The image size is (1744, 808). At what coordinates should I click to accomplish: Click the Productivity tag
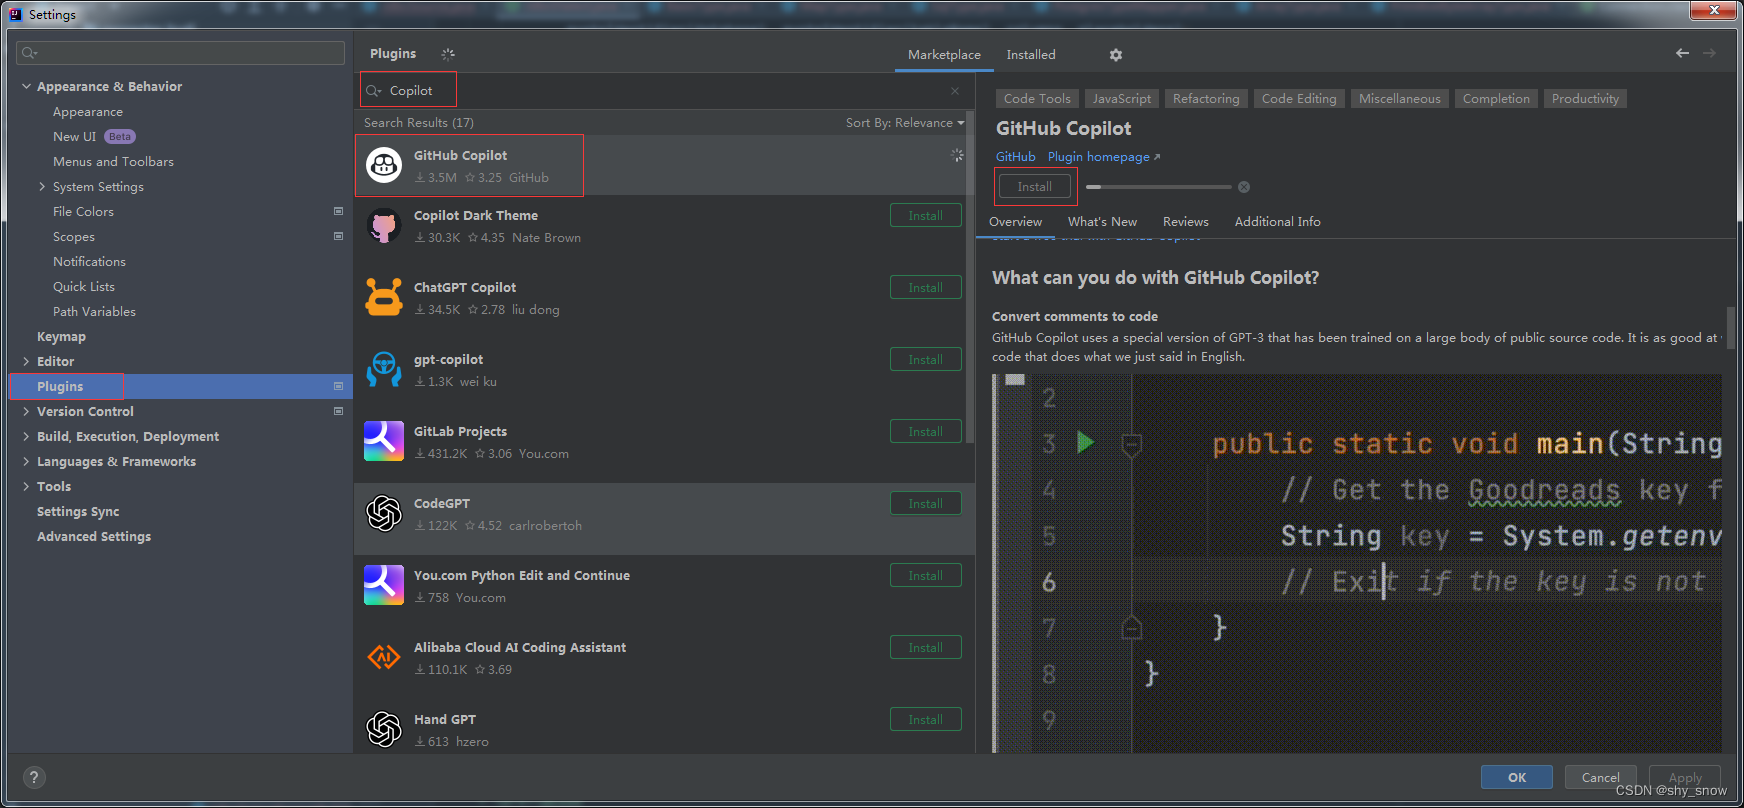tap(1585, 98)
